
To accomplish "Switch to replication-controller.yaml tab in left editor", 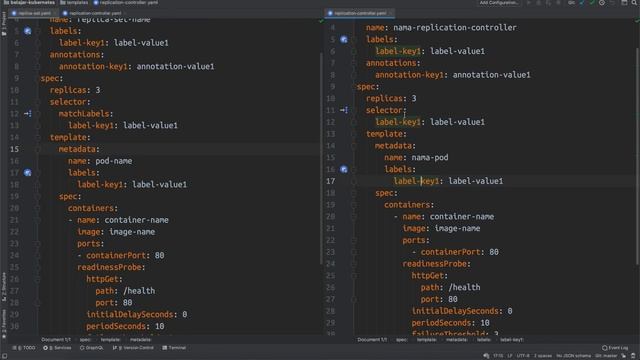I will point(93,13).
